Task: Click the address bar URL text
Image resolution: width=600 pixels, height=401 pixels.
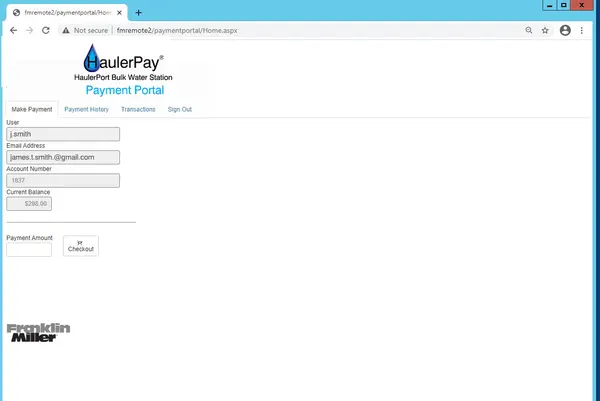Action: click(177, 30)
